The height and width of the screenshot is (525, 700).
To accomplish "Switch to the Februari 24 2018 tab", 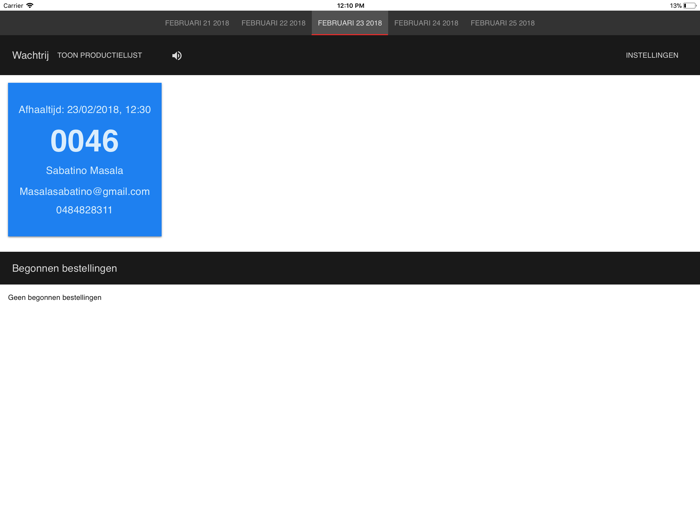I will click(x=426, y=23).
